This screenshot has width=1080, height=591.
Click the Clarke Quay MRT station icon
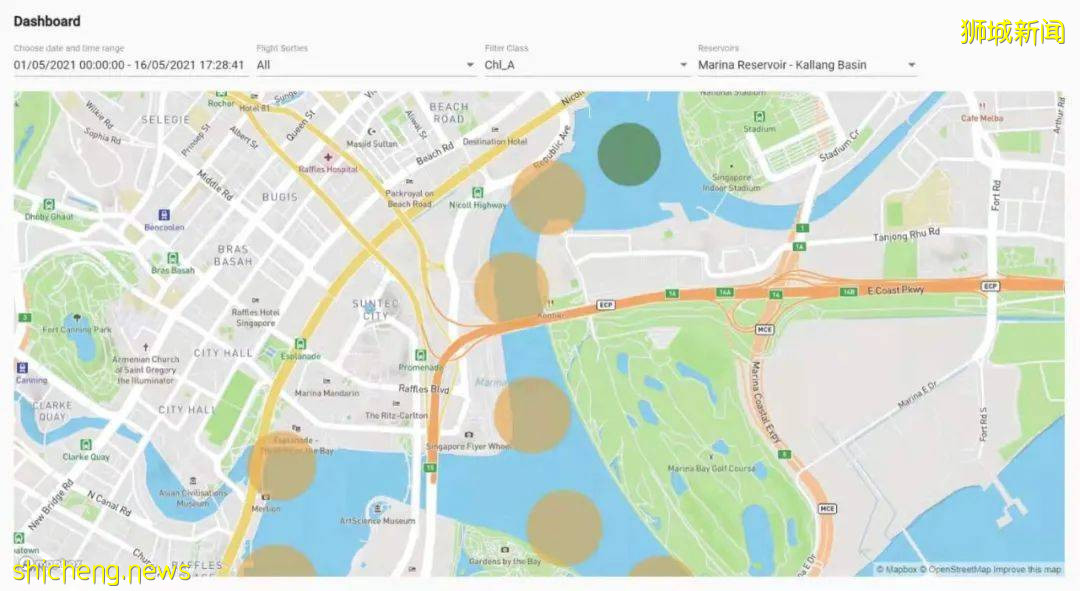tap(86, 444)
